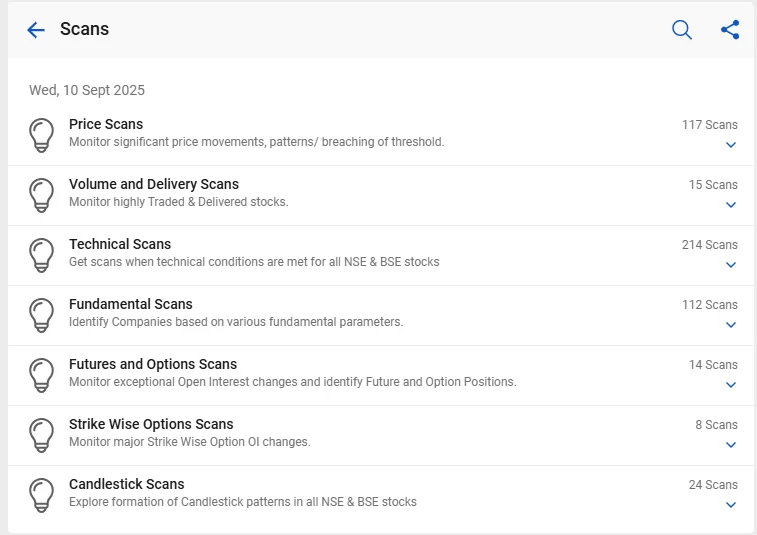The image size is (757, 535).
Task: Open the search magnifier icon
Action: pos(682,30)
